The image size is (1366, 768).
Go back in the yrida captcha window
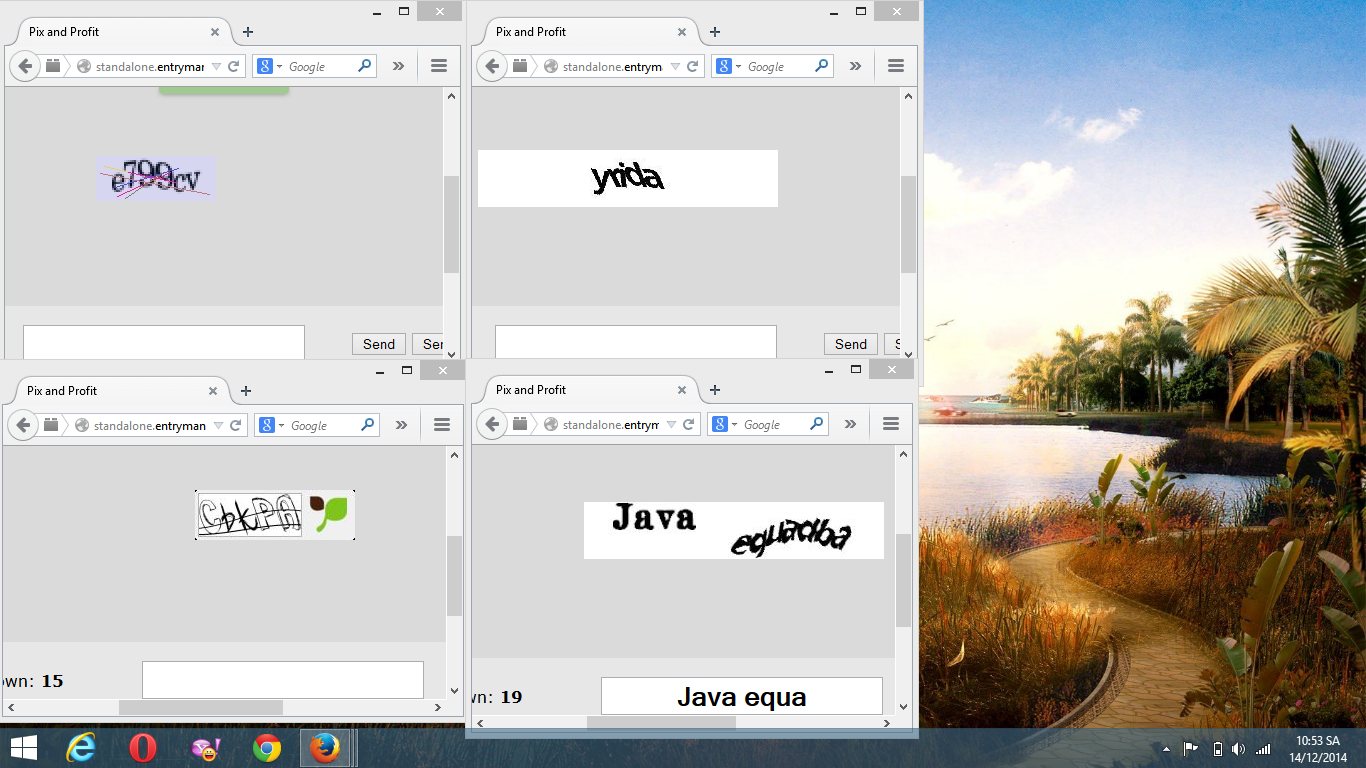(x=492, y=66)
